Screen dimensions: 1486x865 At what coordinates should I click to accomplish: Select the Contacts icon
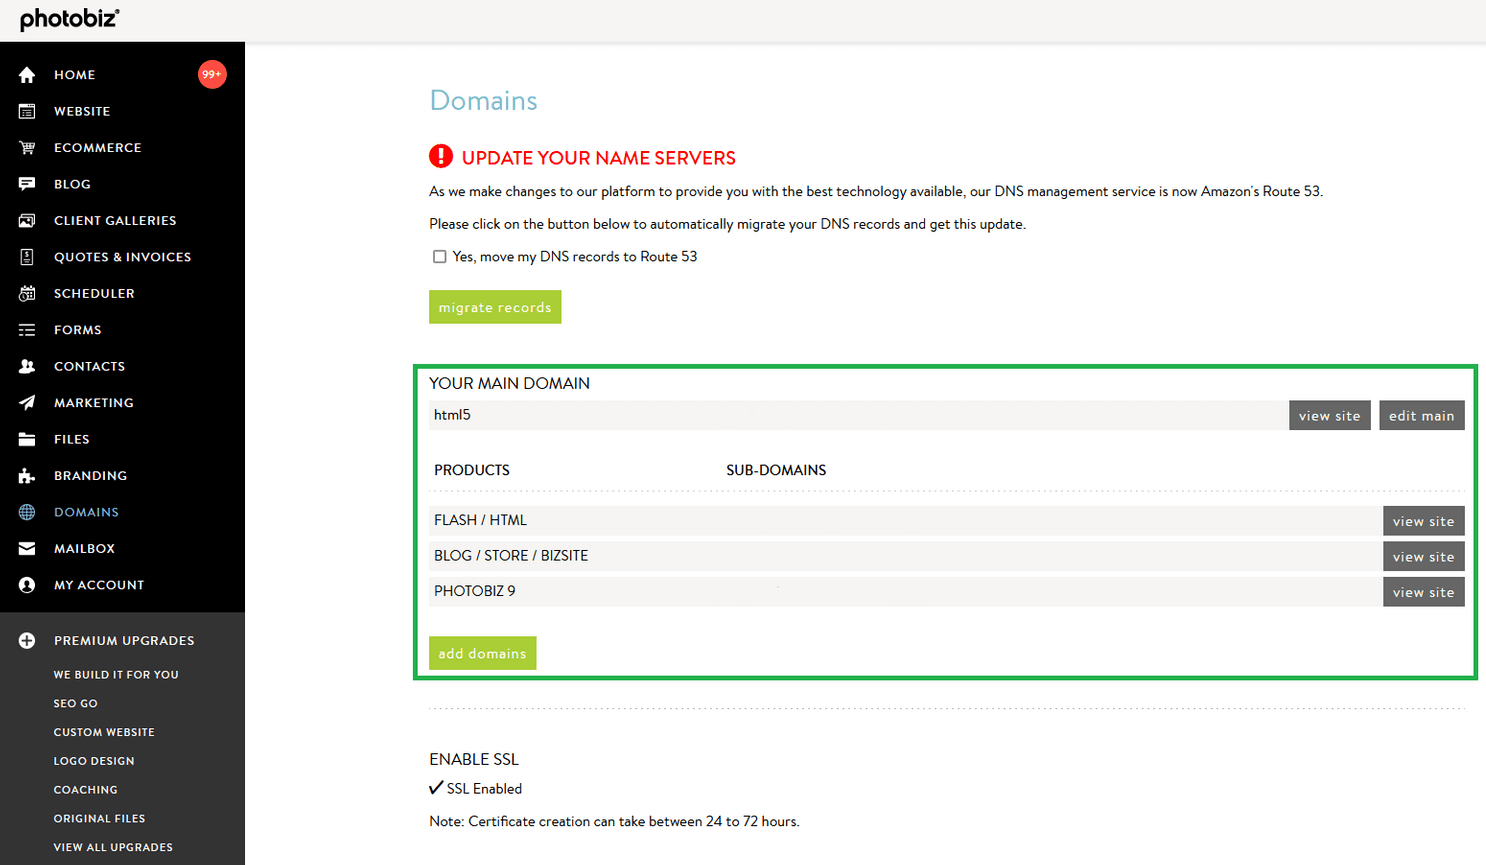25,366
